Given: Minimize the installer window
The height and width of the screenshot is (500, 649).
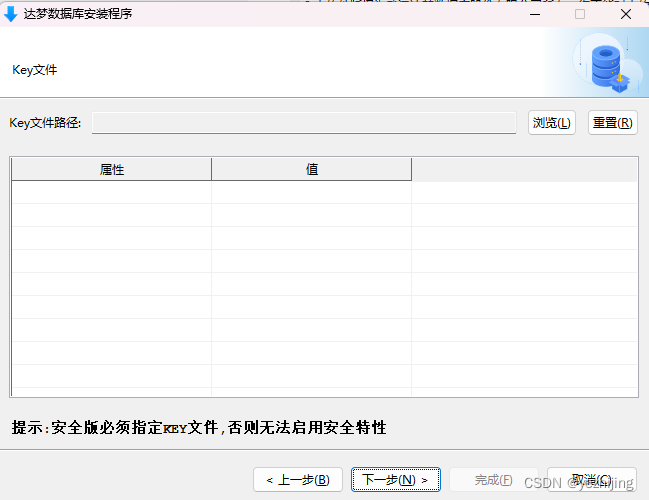Looking at the screenshot, I should [x=535, y=14].
